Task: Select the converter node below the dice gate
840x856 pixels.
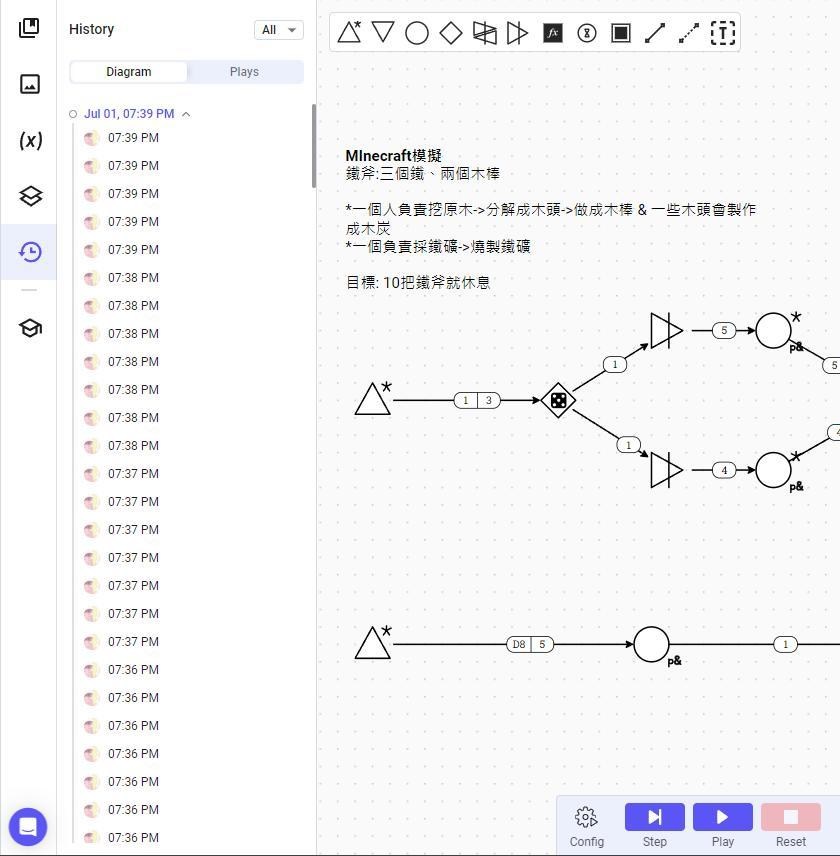Action: tap(667, 470)
